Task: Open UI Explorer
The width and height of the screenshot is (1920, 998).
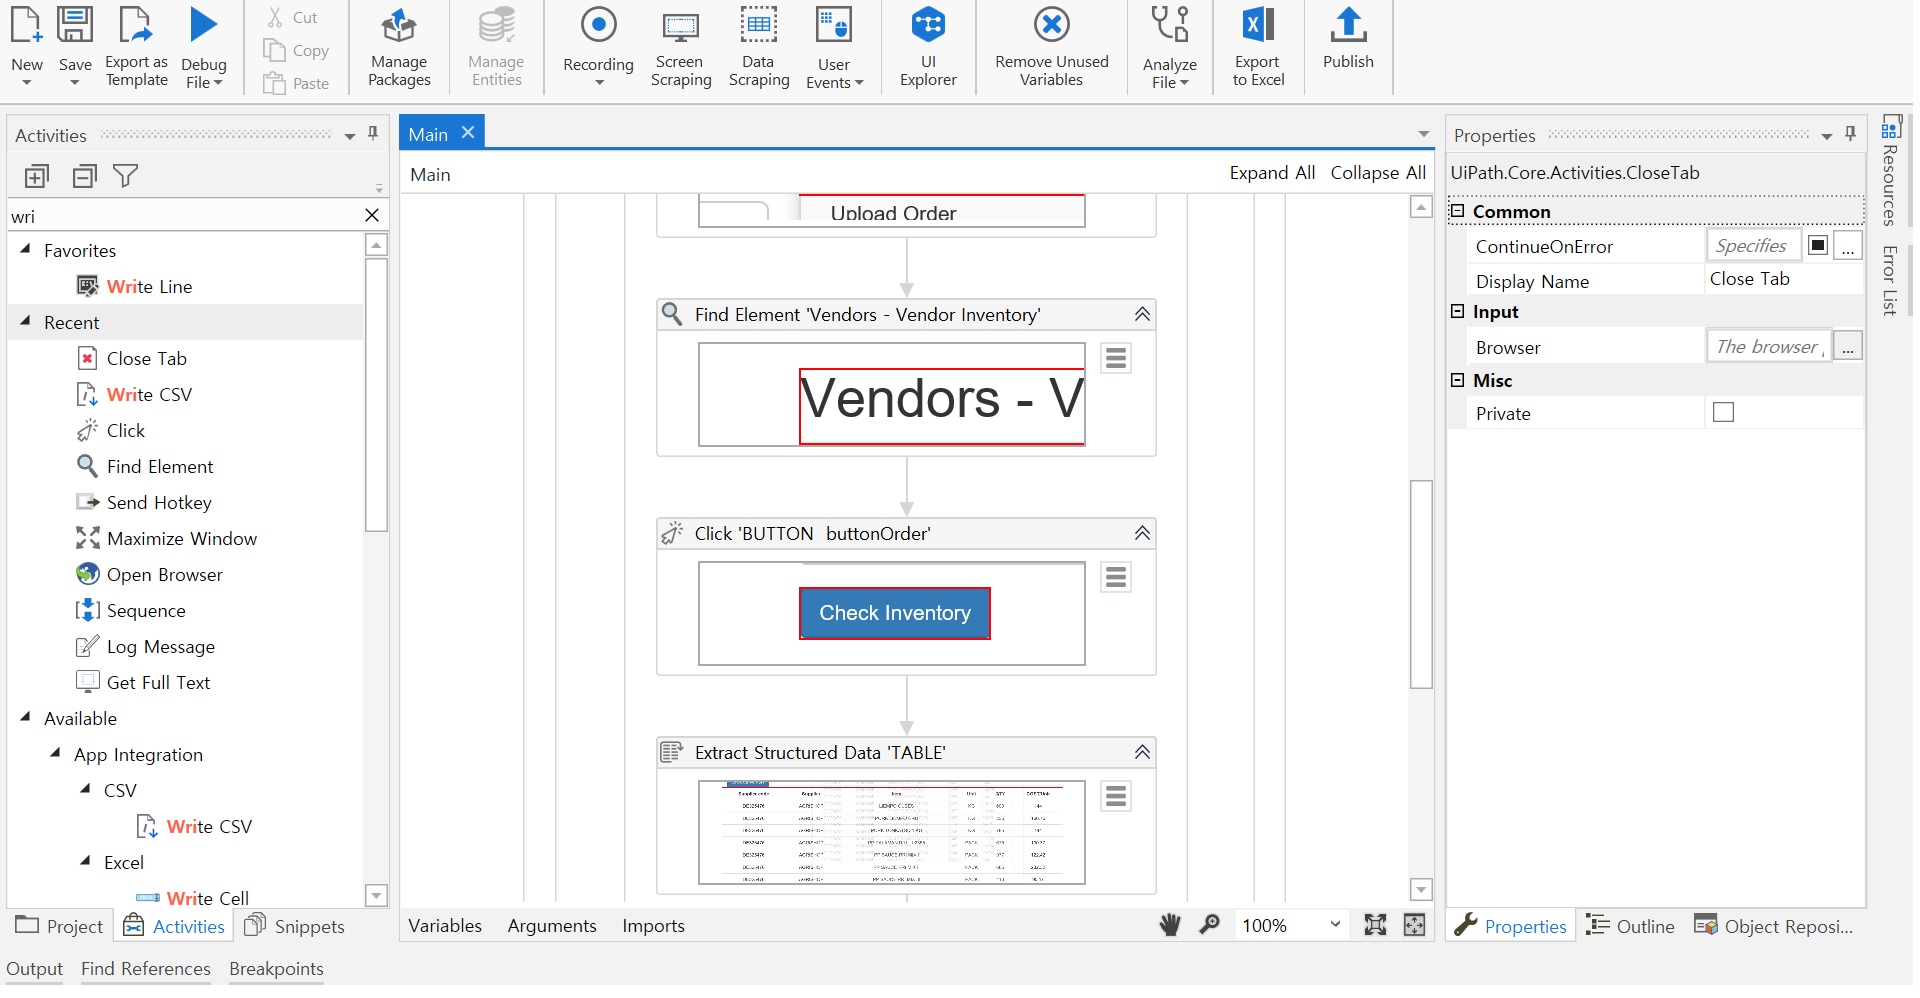Action: 928,45
